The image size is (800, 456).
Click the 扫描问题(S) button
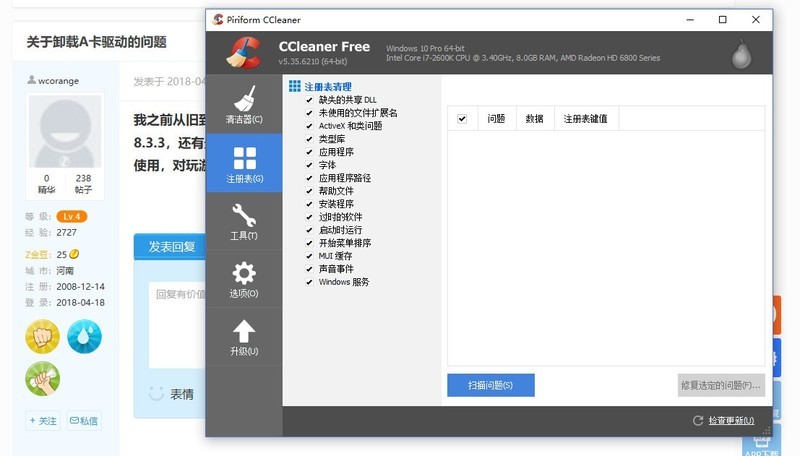click(491, 385)
